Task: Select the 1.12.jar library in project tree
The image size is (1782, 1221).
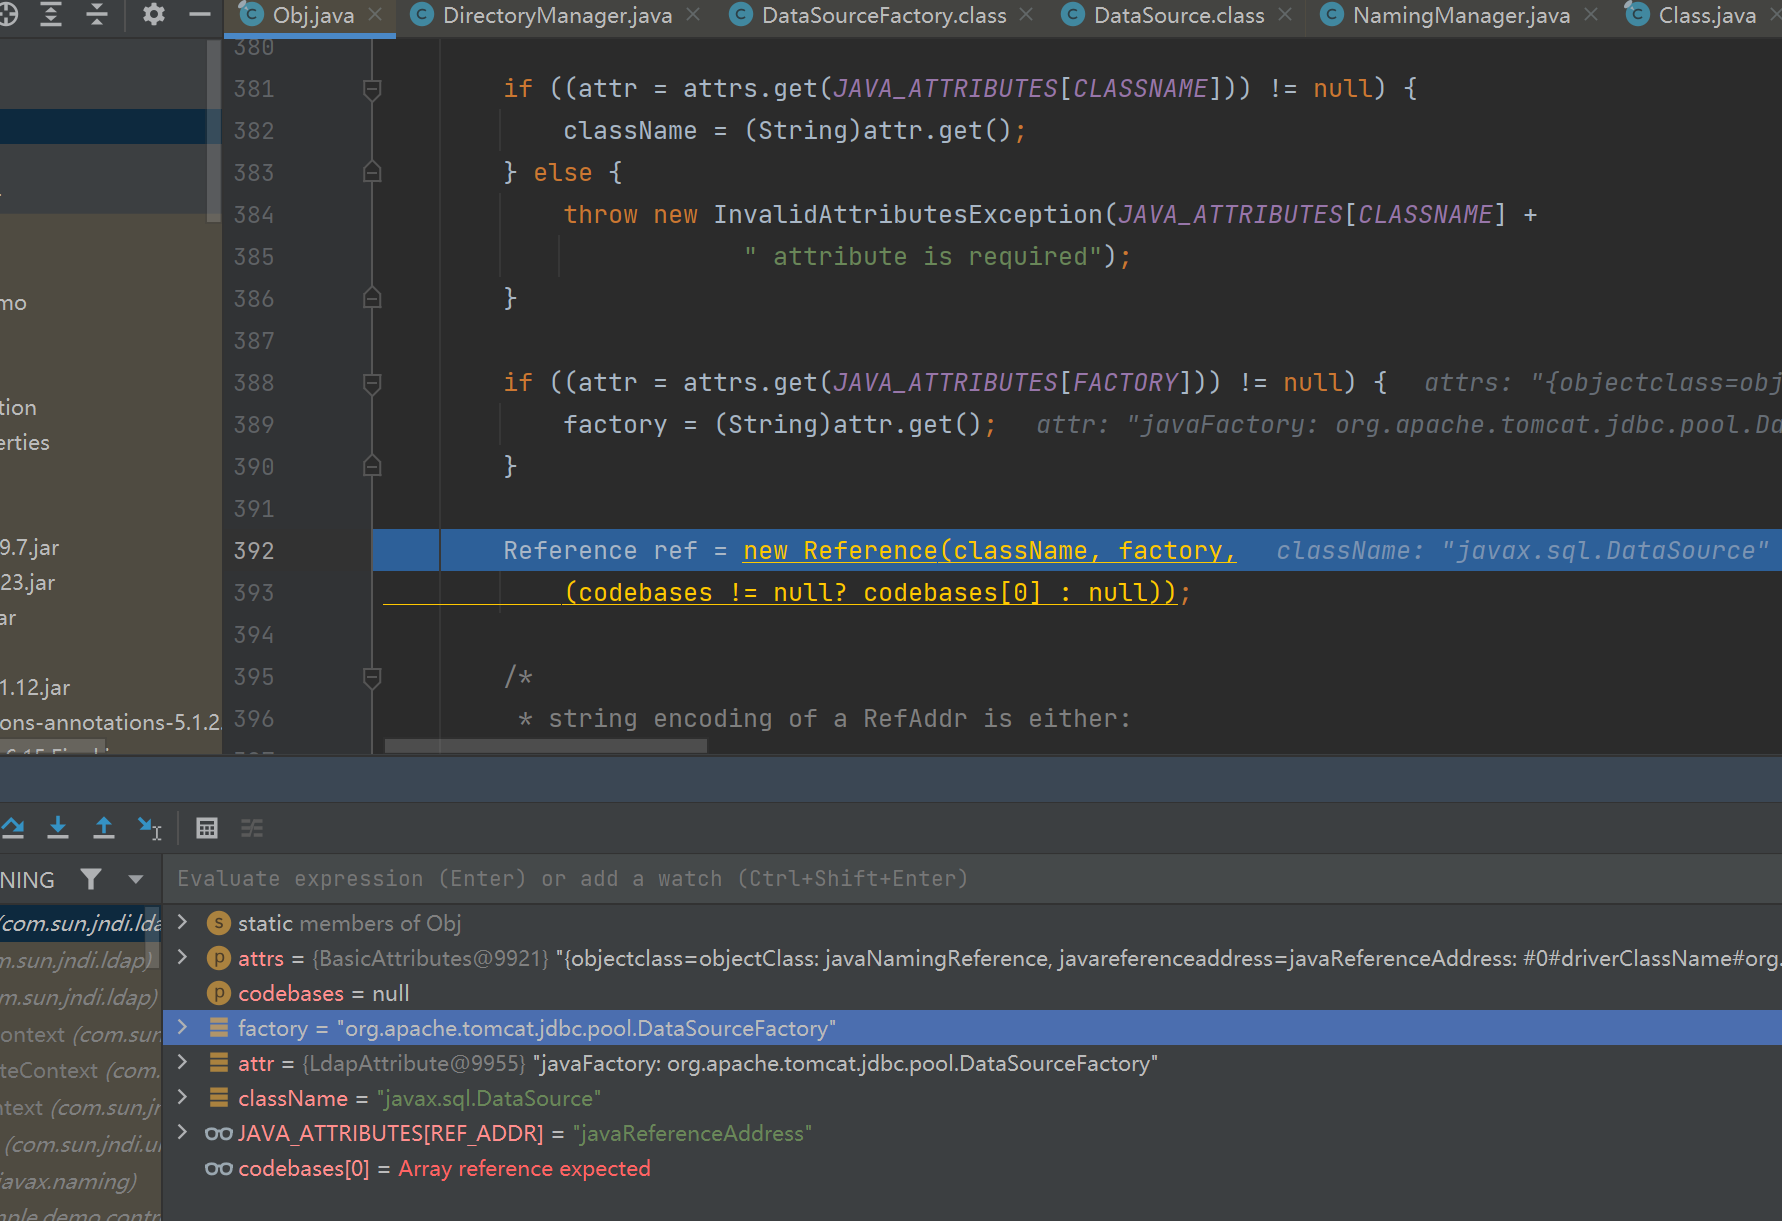Action: 35,687
